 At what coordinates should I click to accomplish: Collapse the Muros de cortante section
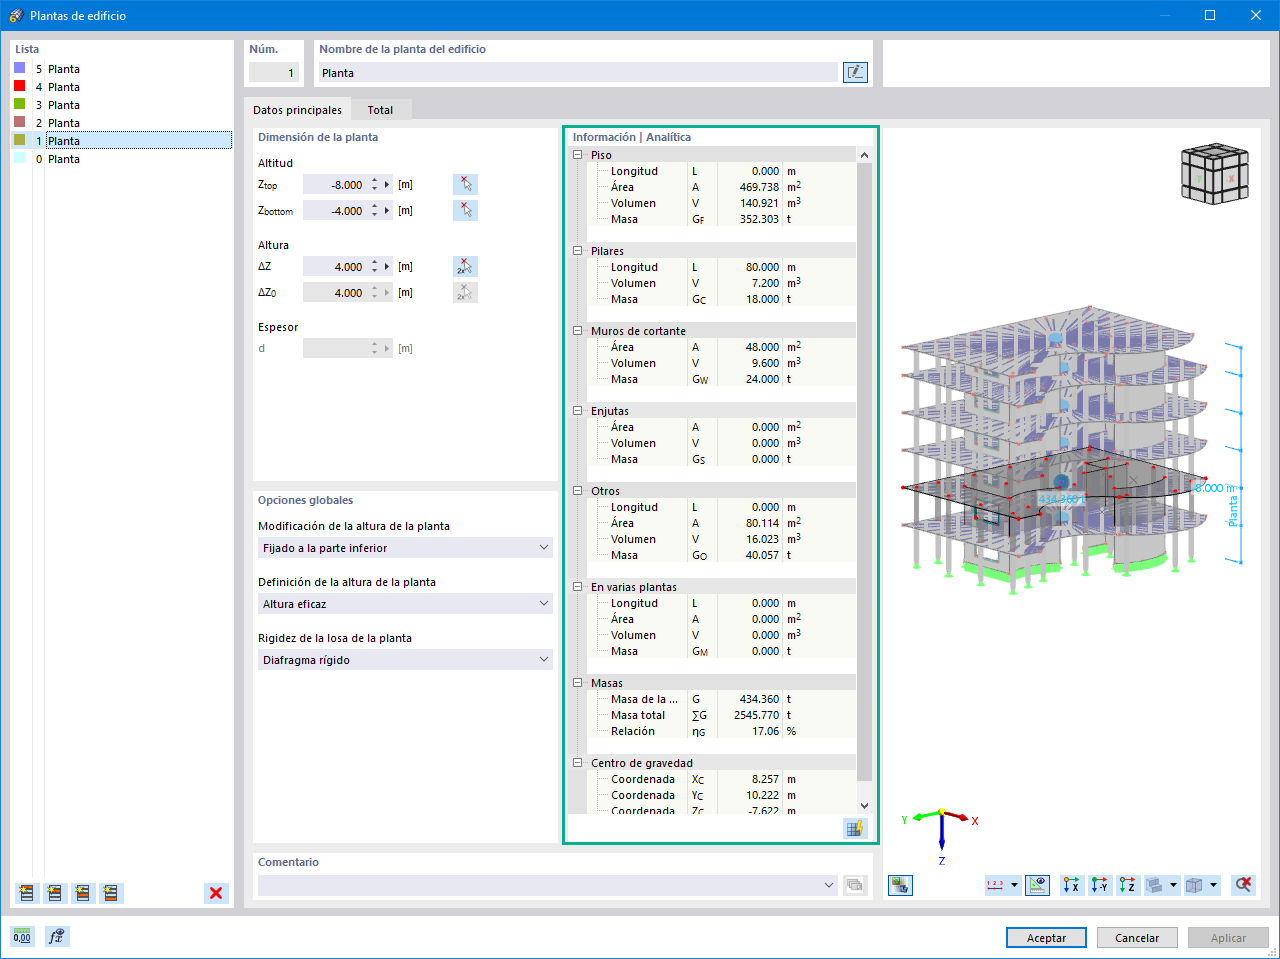(x=577, y=331)
